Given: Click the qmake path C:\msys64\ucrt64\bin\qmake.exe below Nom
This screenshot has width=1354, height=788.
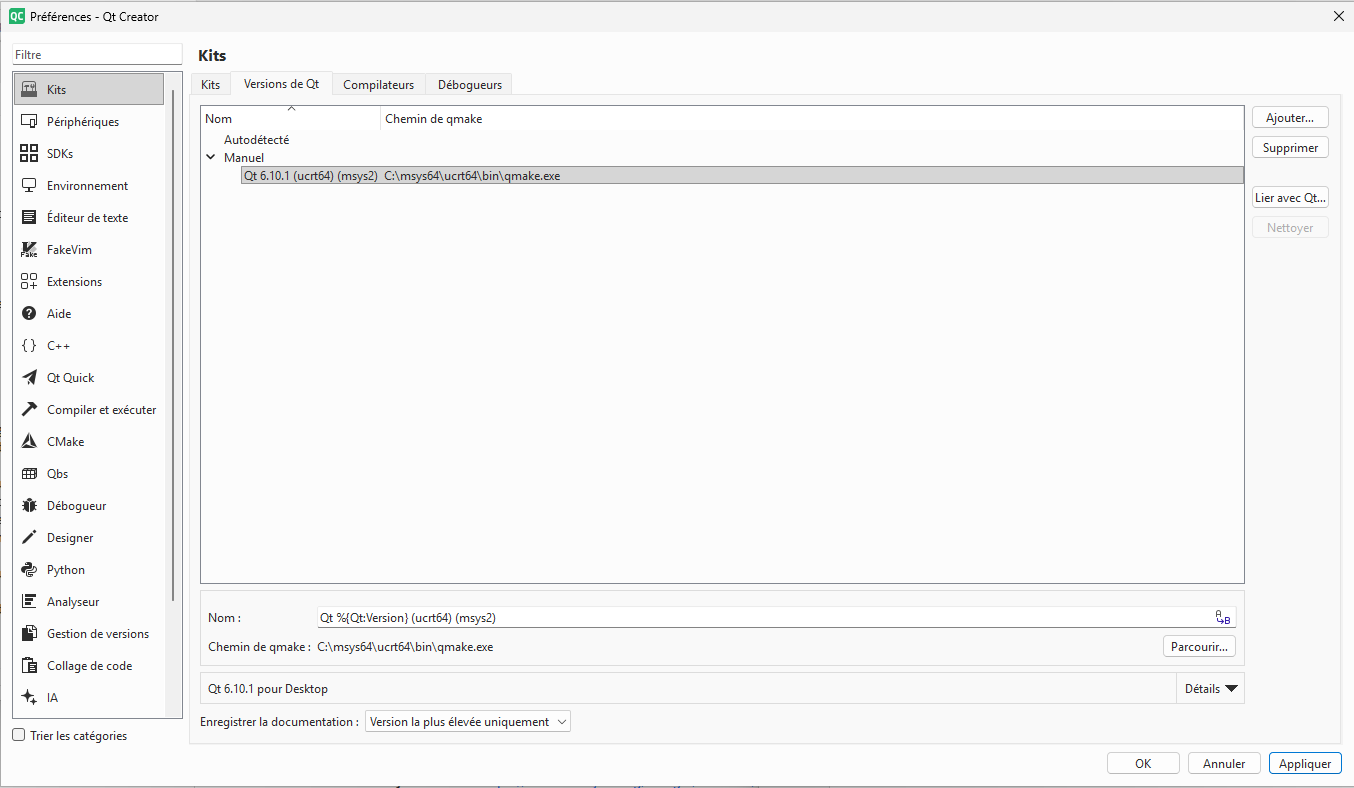Looking at the screenshot, I should point(405,647).
